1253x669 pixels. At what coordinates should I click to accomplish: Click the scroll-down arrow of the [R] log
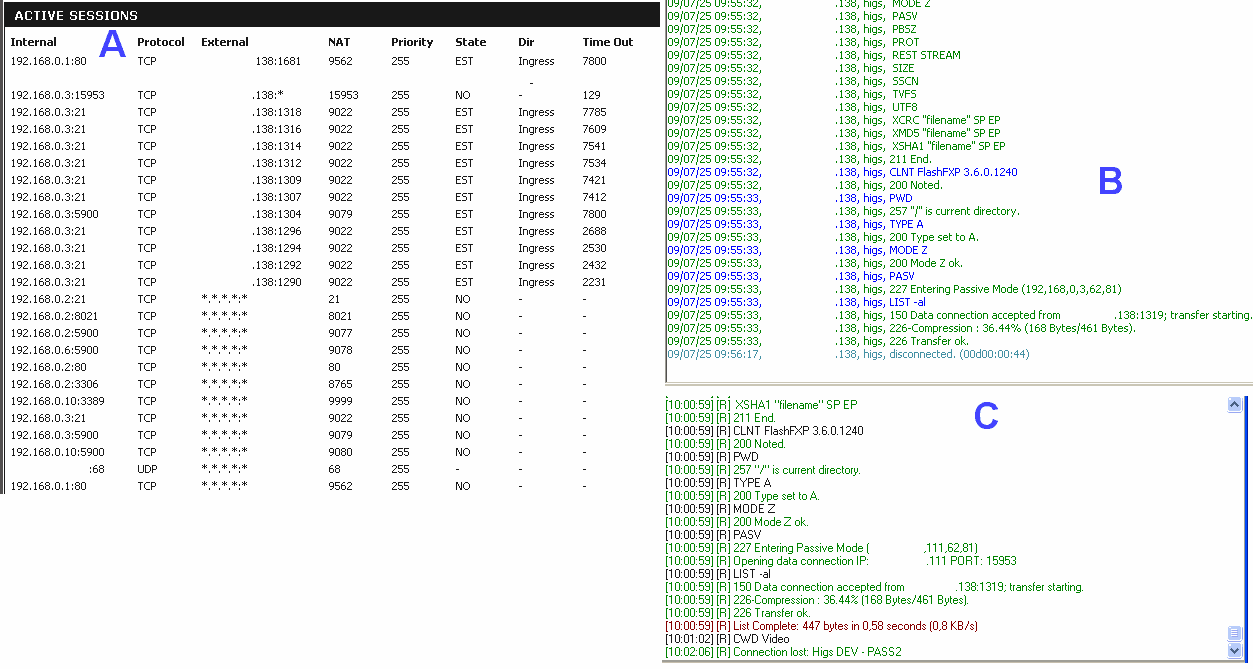pos(1235,651)
